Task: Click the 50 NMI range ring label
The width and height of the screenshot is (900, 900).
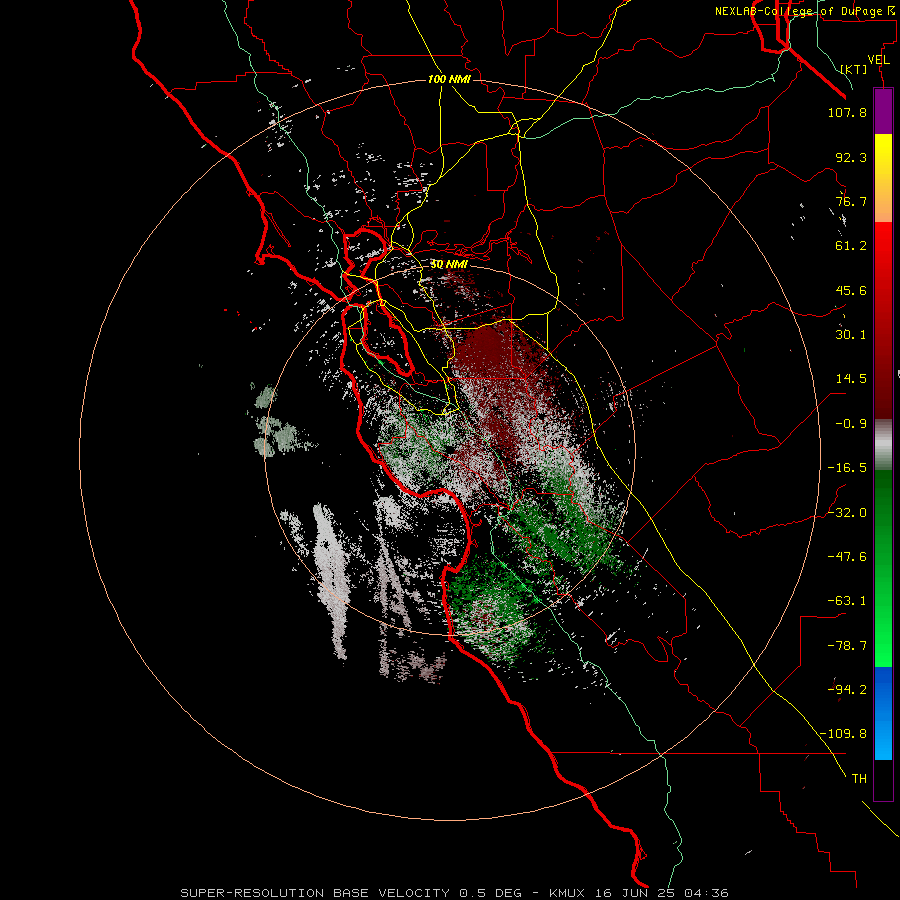Action: (449, 265)
